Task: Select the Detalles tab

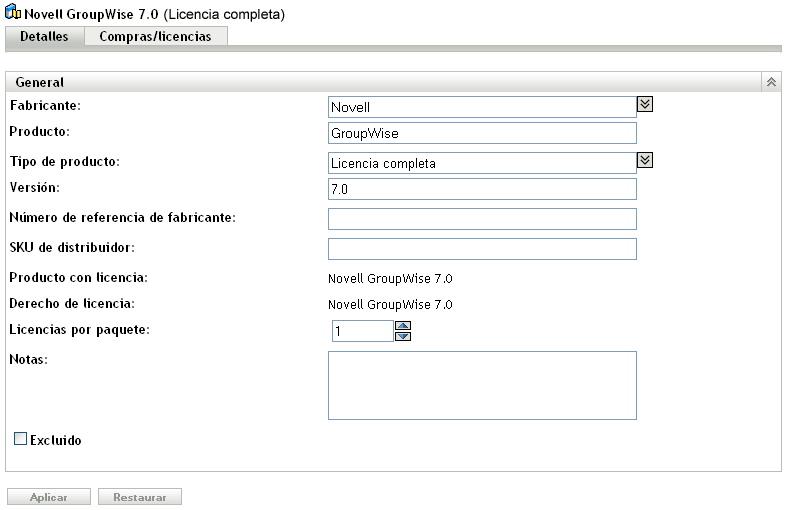Action: point(45,37)
